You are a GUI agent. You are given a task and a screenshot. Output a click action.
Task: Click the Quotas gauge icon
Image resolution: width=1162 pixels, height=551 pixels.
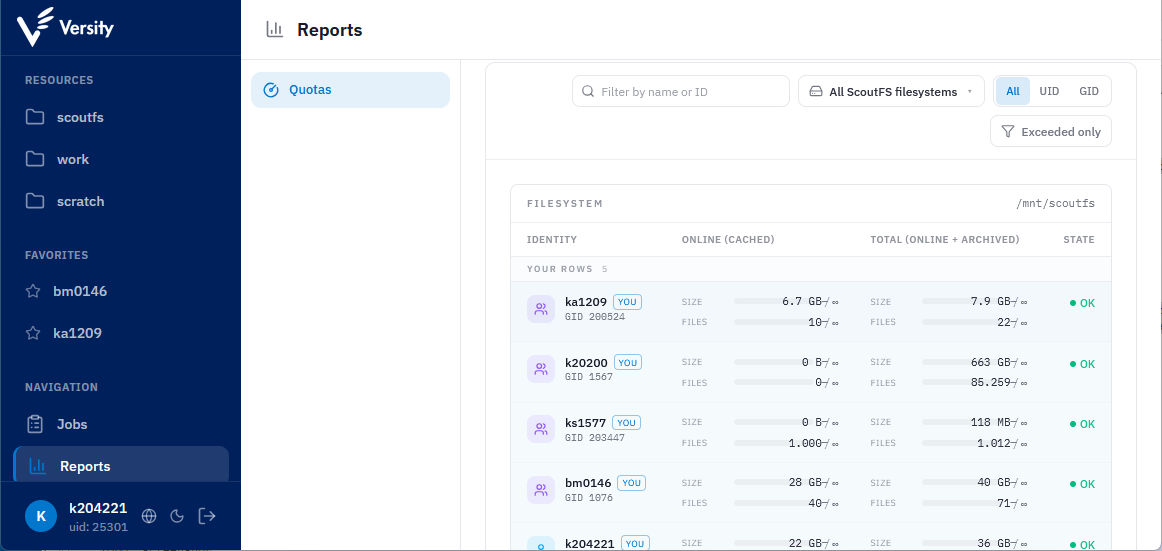pos(271,90)
